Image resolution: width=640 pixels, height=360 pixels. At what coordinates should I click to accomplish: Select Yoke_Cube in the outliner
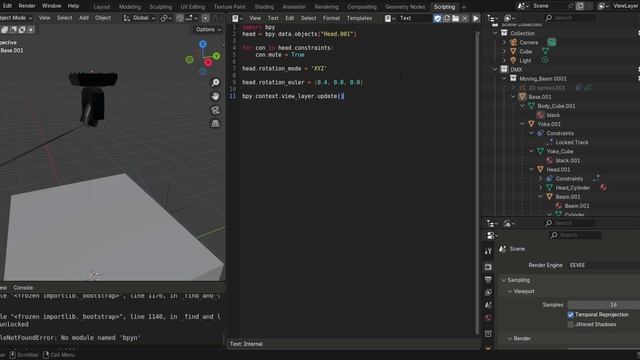coord(560,151)
